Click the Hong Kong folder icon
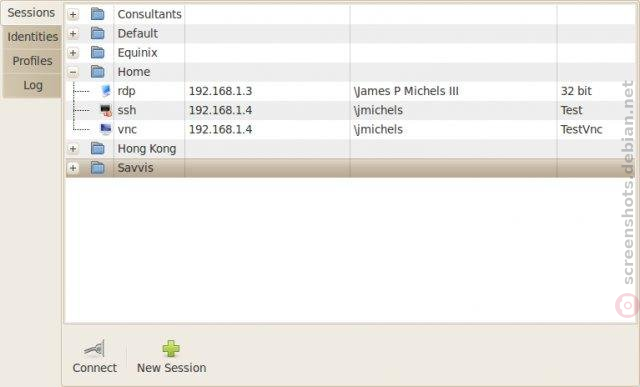The height and width of the screenshot is (387, 640). point(98,149)
